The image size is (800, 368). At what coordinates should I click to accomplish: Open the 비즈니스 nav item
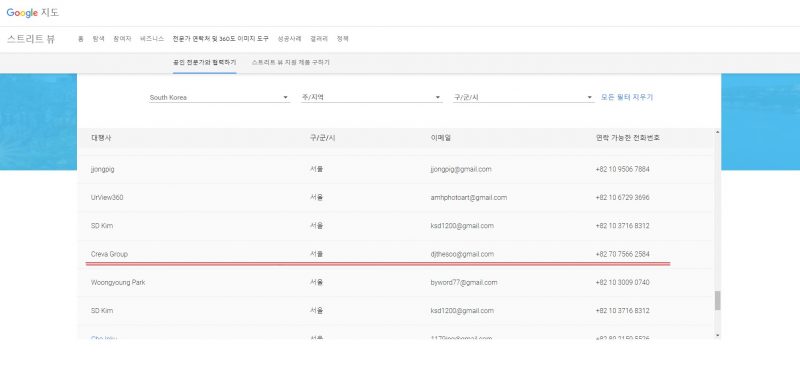pyautogui.click(x=152, y=39)
